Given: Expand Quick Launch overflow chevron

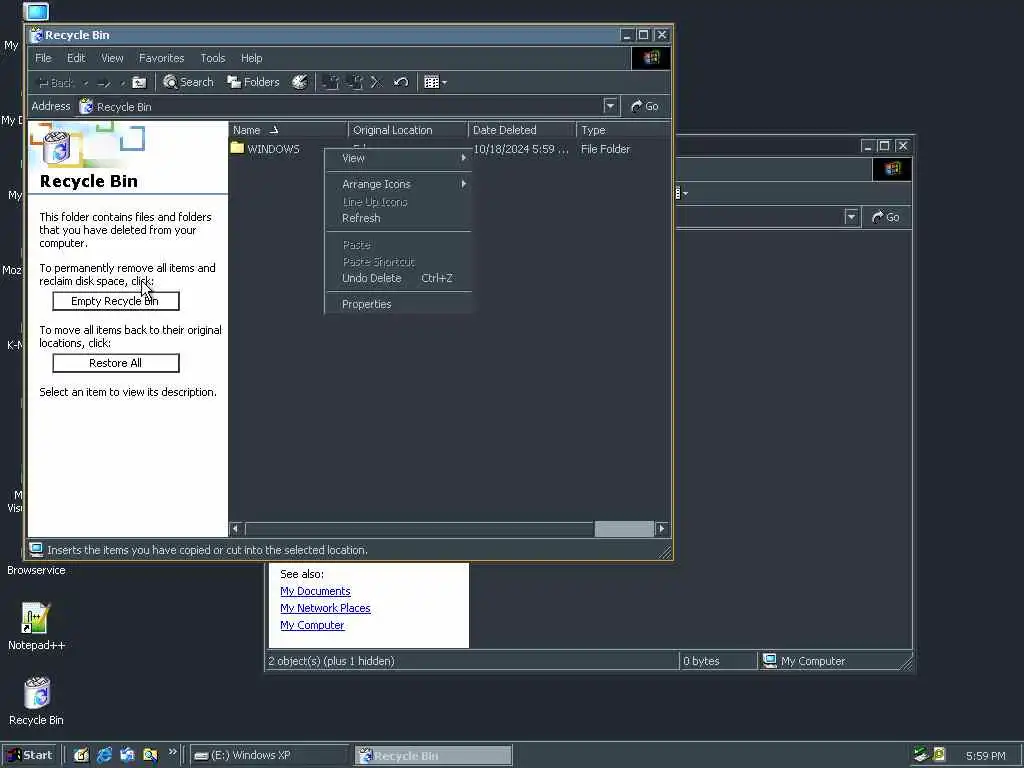Looking at the screenshot, I should (x=172, y=752).
